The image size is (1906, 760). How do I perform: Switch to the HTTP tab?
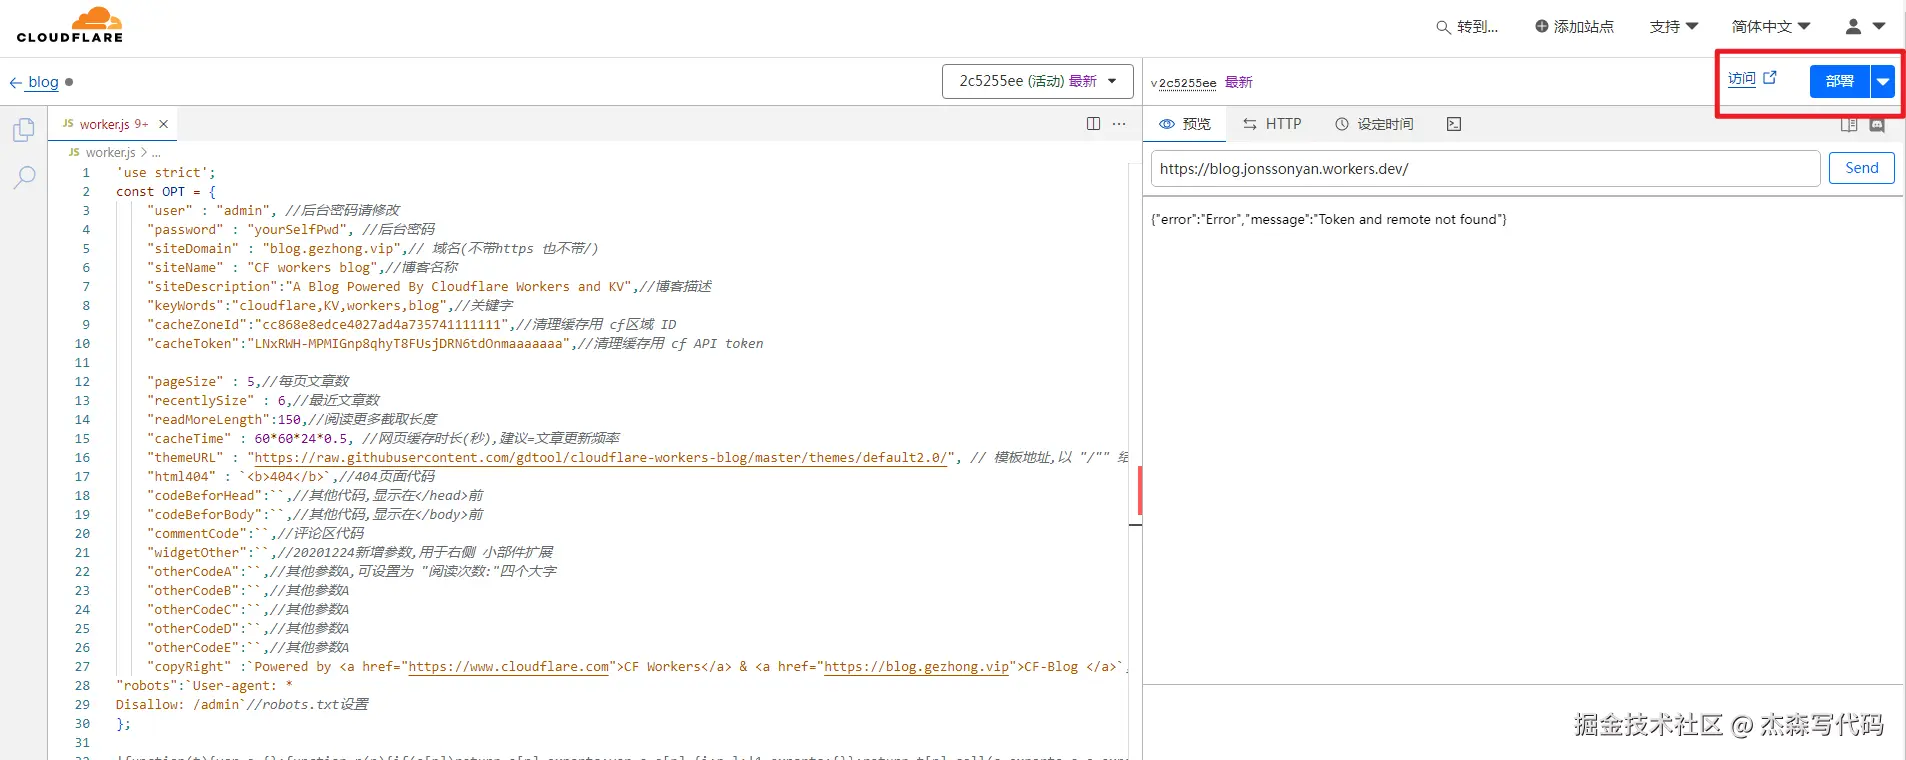(1272, 124)
